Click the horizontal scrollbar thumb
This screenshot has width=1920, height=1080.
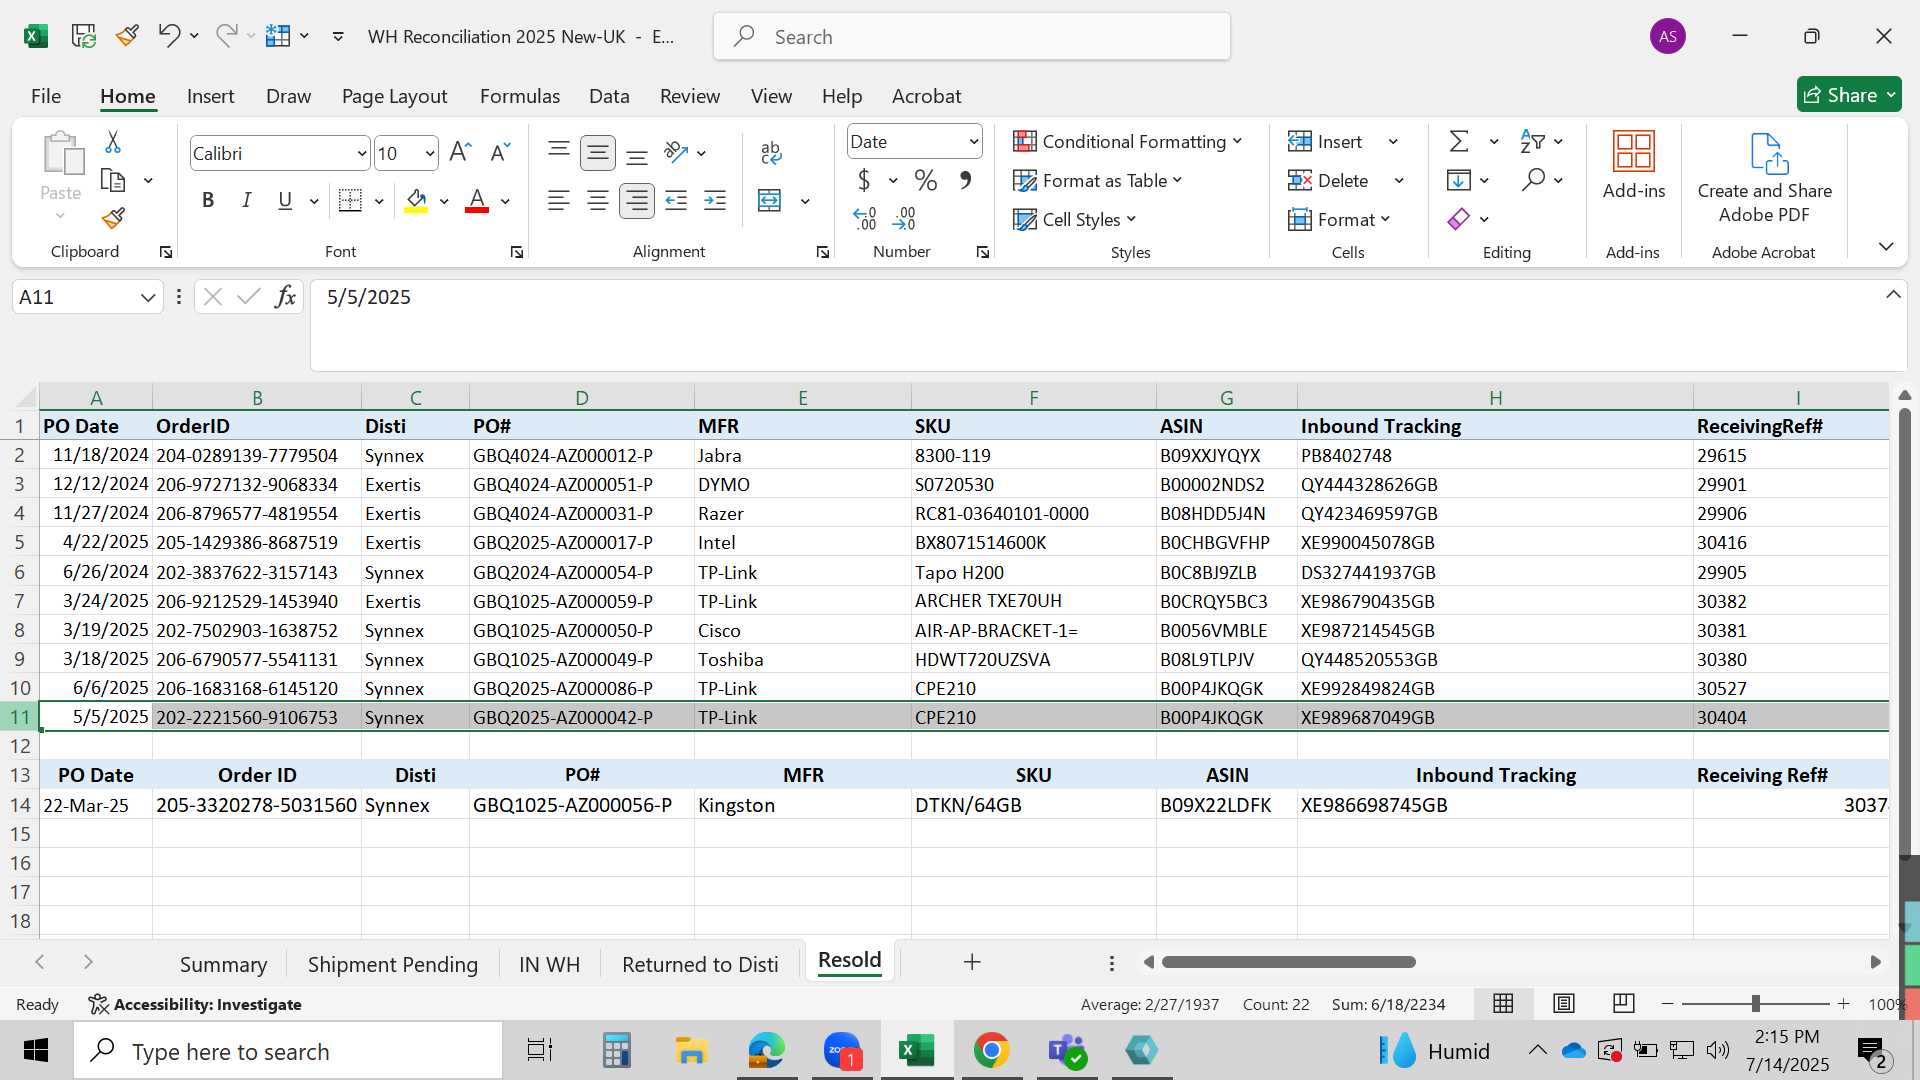coord(1289,962)
